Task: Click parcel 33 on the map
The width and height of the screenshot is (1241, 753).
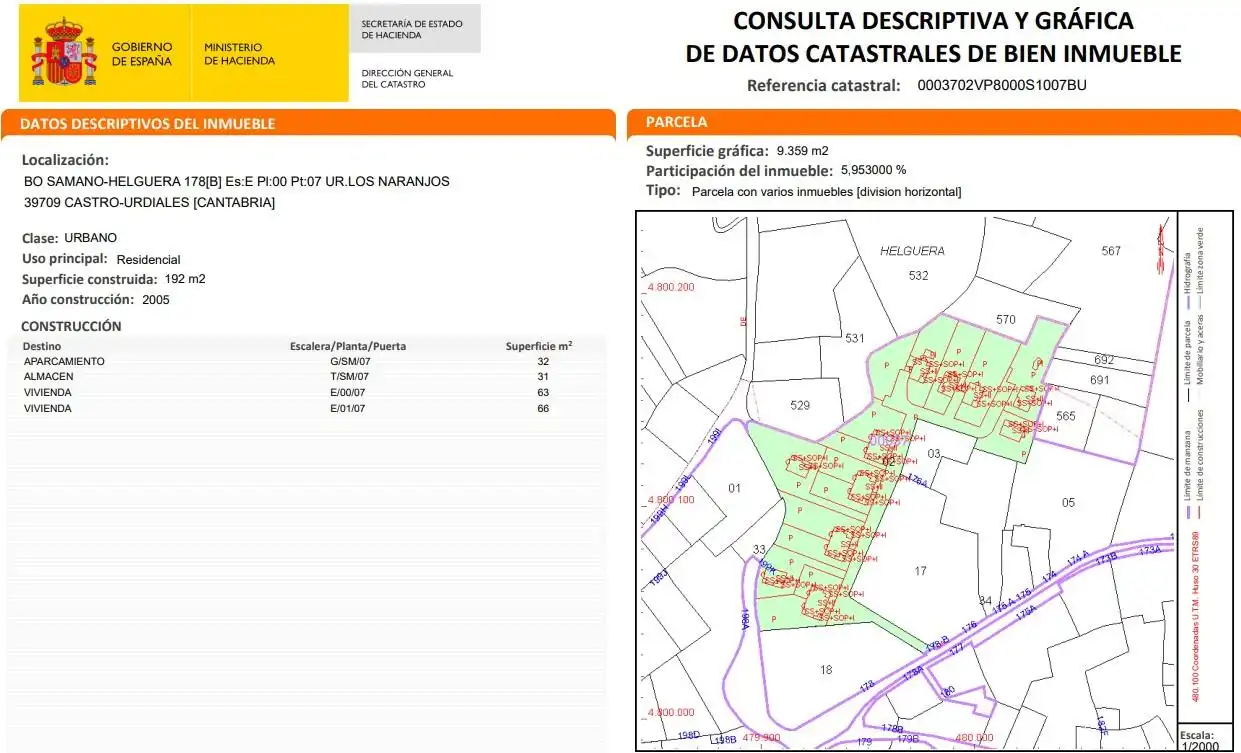Action: 759,548
